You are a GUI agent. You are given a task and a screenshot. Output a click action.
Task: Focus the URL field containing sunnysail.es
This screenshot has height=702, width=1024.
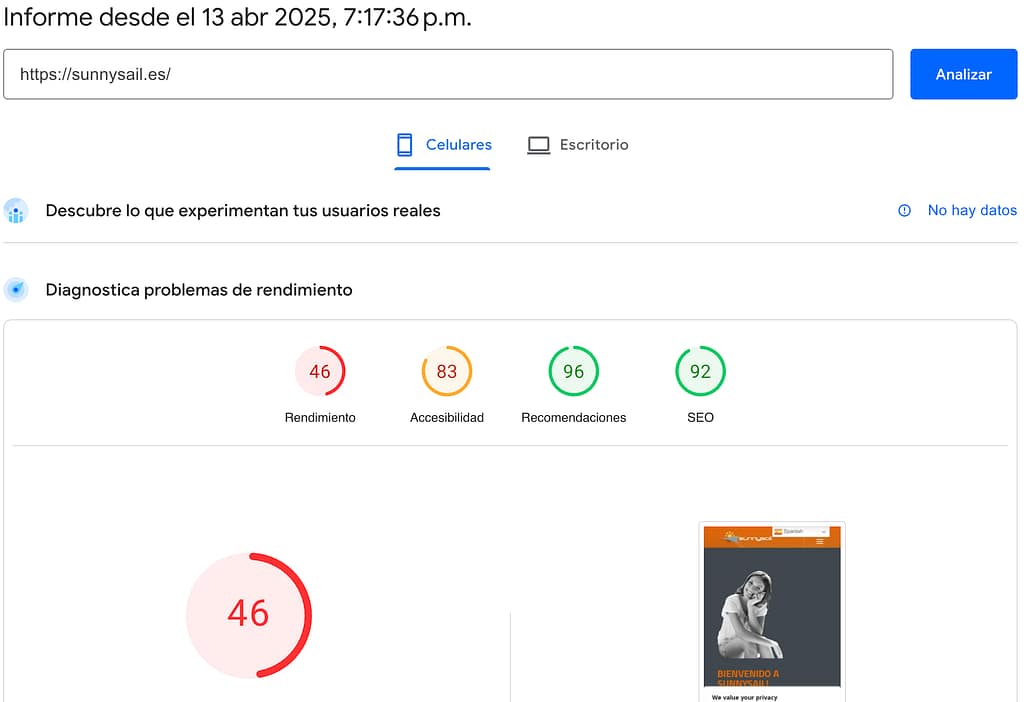(448, 74)
